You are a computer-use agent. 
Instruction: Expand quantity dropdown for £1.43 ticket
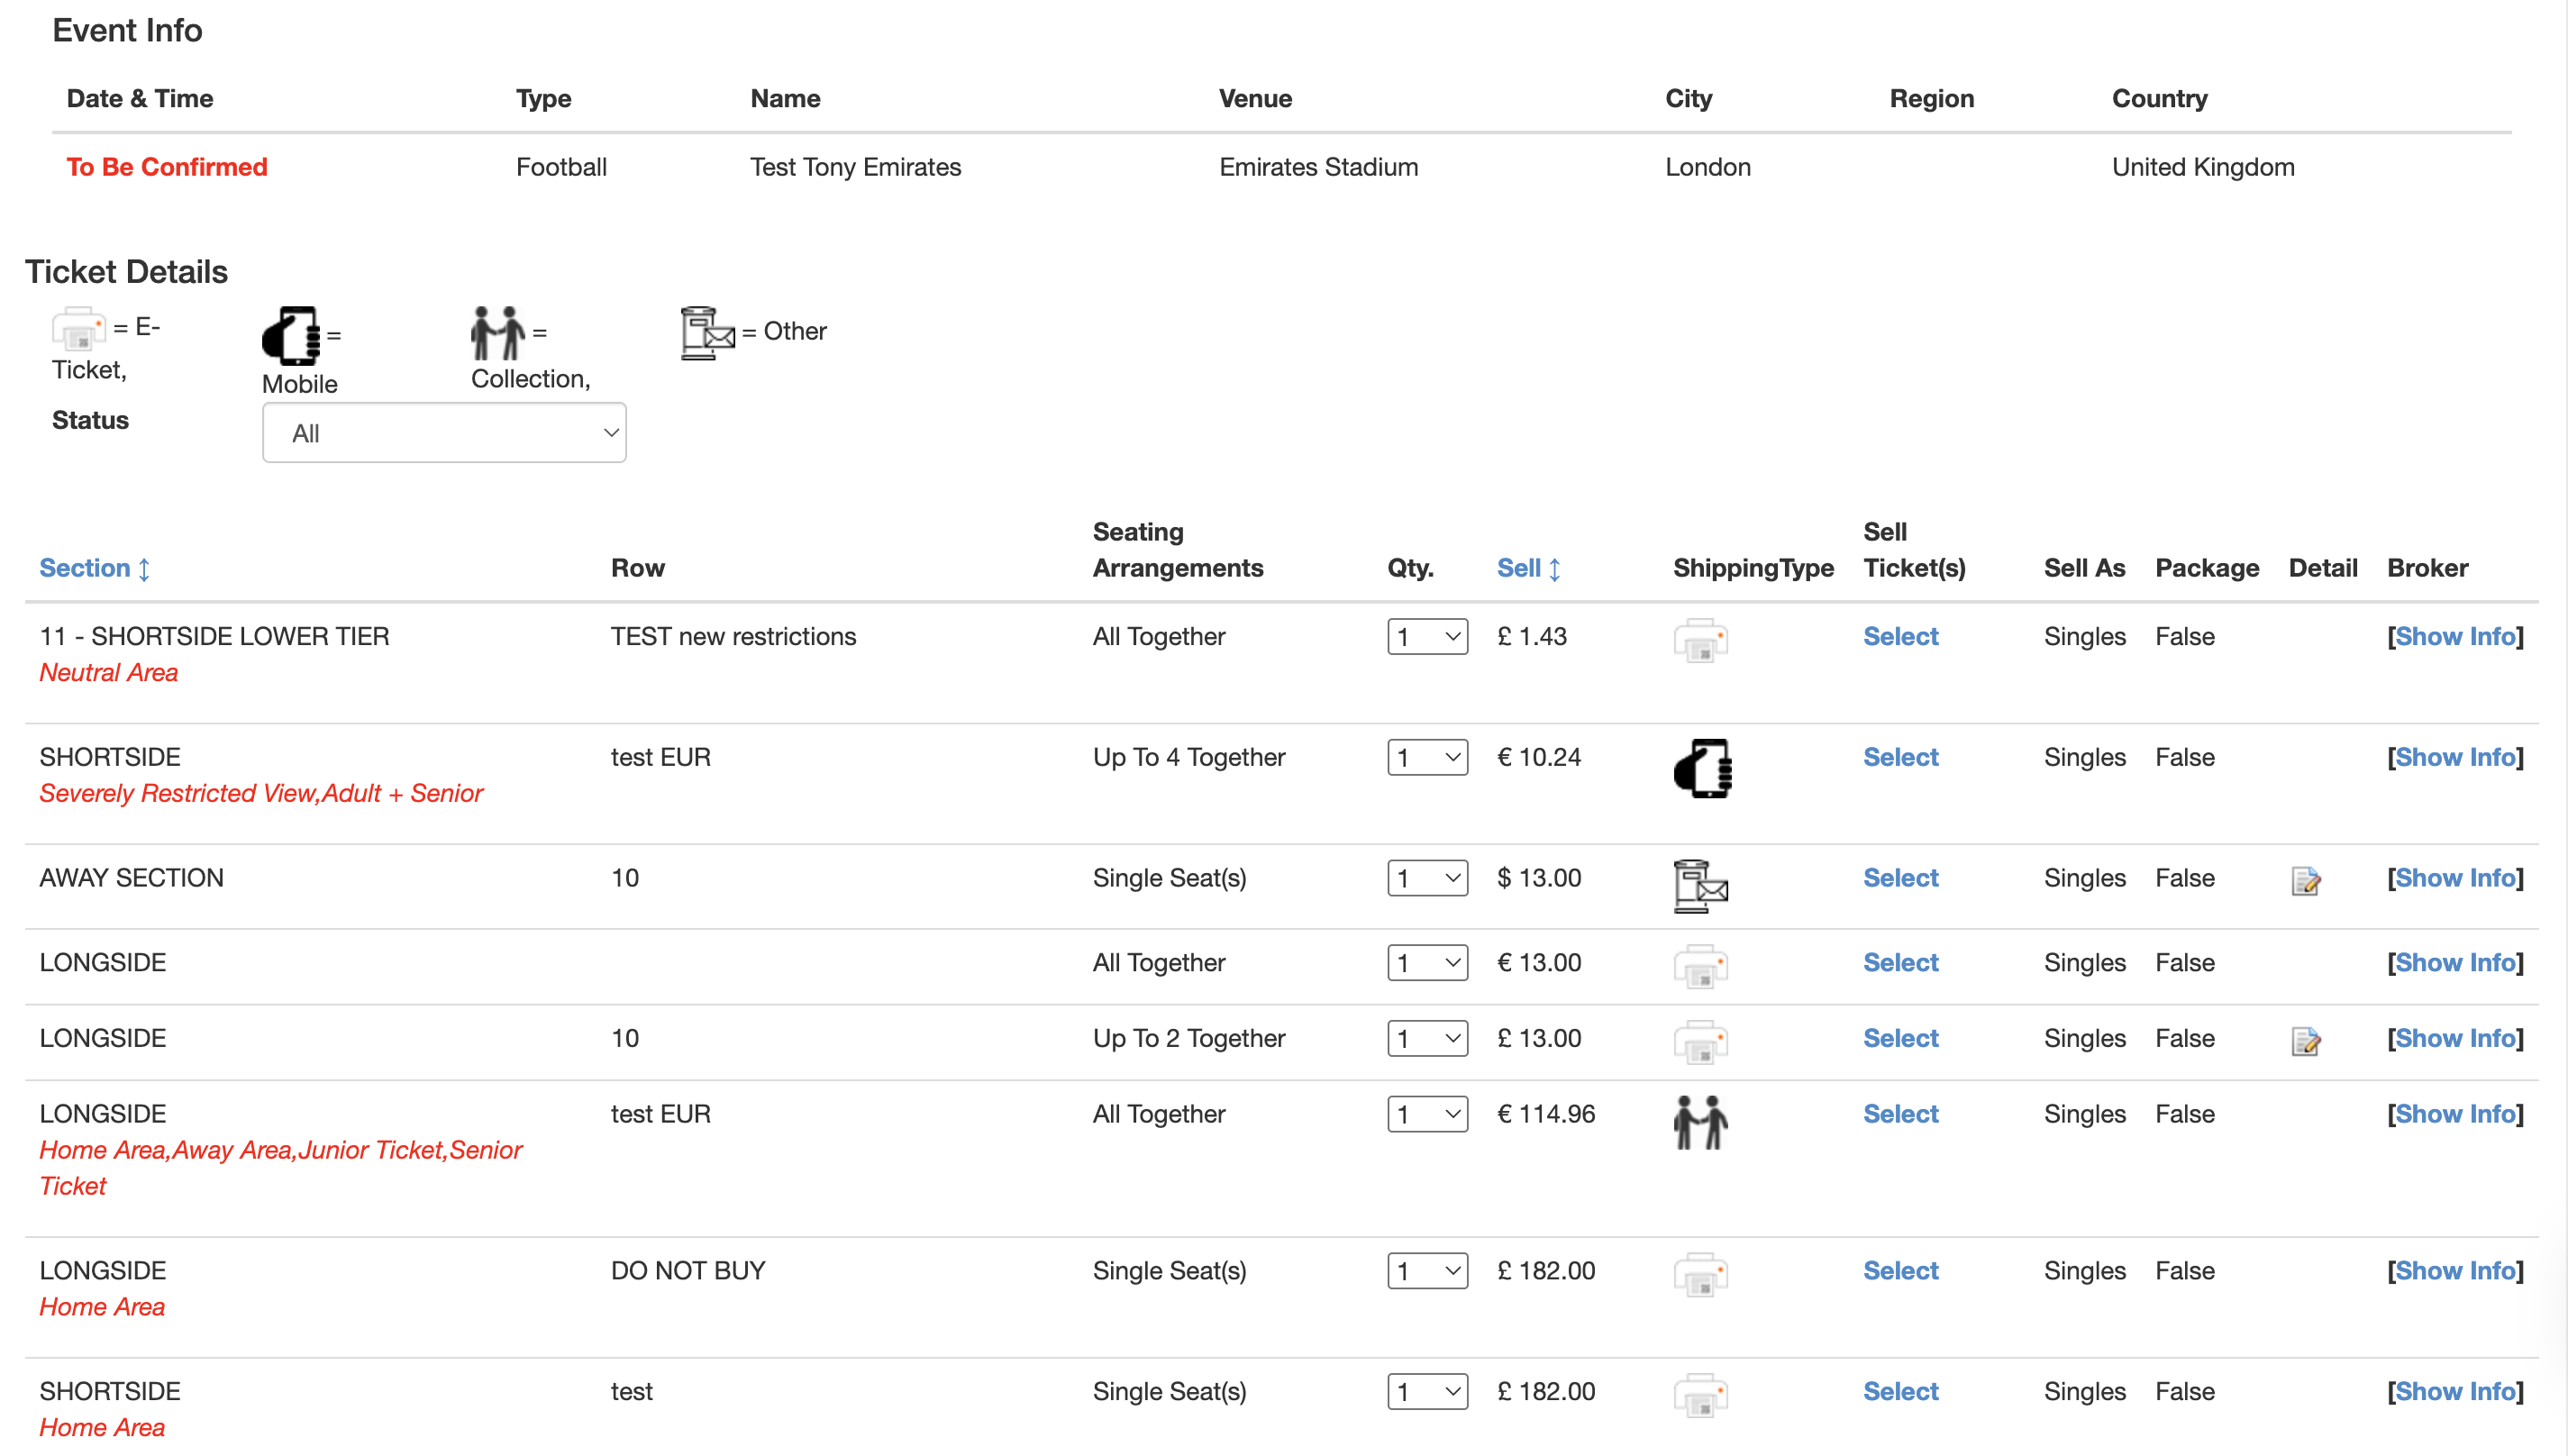(1427, 637)
